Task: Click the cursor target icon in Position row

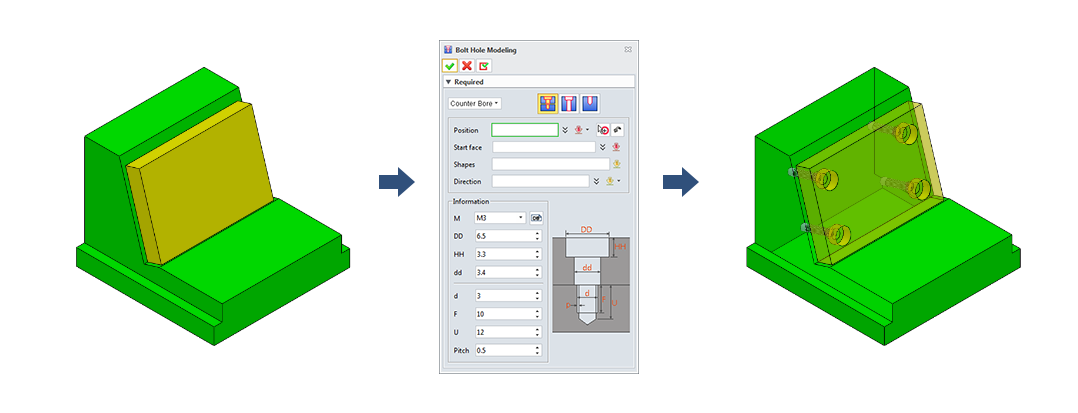Action: coord(603,129)
